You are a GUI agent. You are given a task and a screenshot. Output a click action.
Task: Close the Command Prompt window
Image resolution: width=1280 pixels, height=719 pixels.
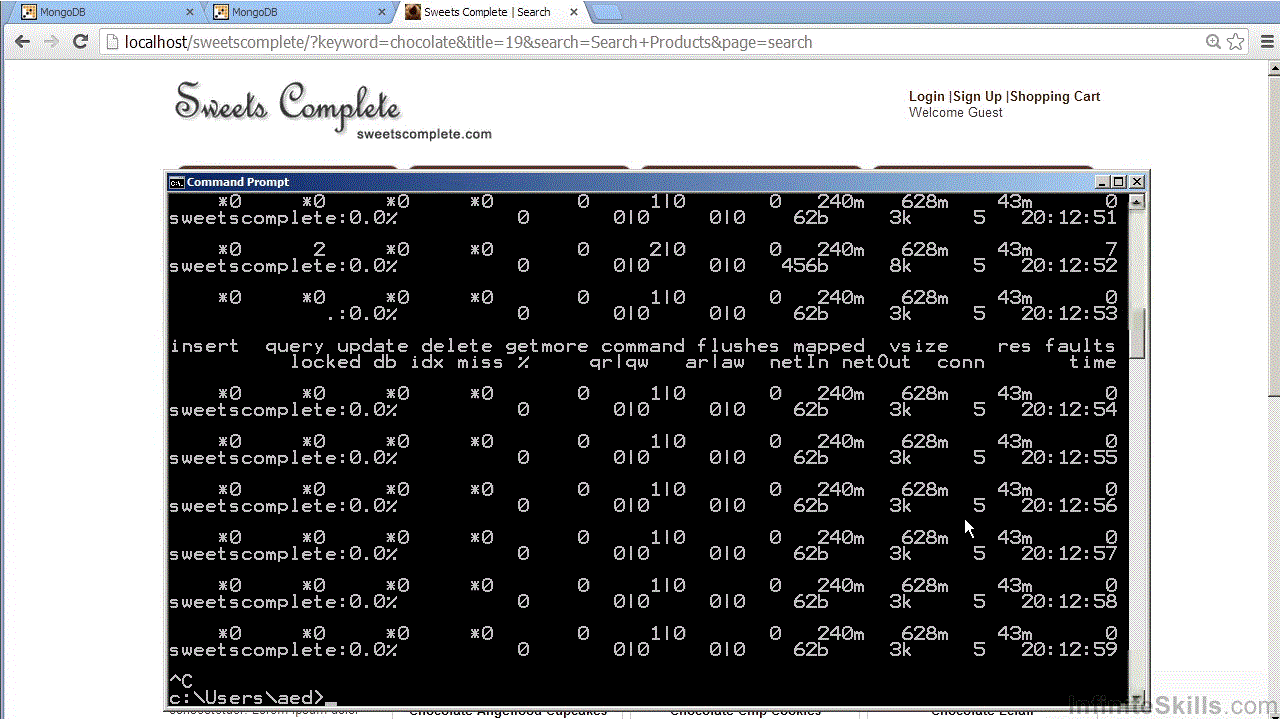pyautogui.click(x=1136, y=182)
